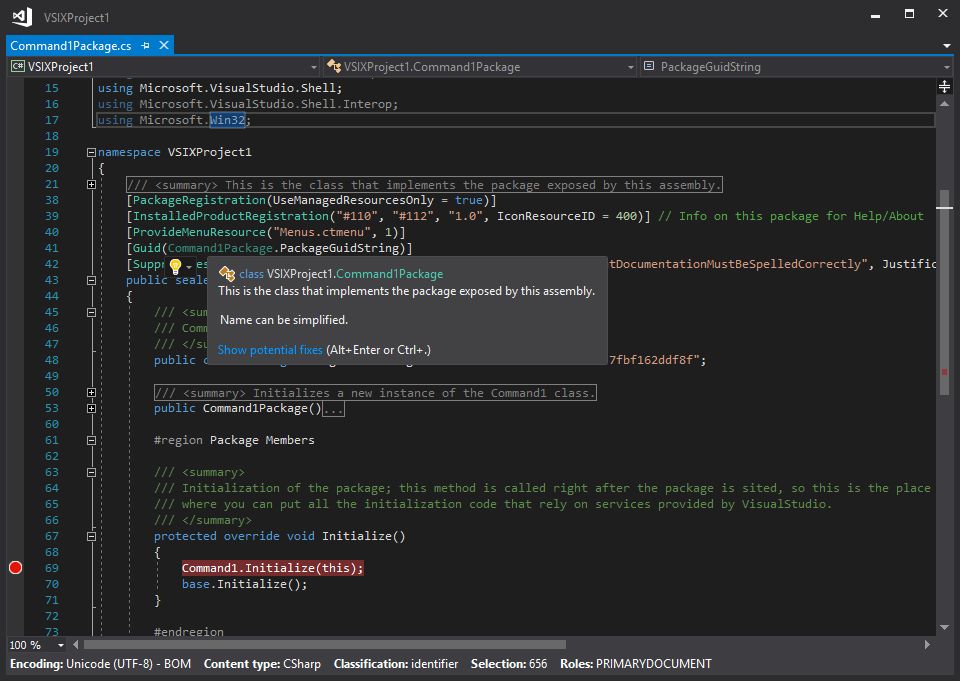Click Show potential fixes link
This screenshot has width=960, height=681.
[x=270, y=350]
